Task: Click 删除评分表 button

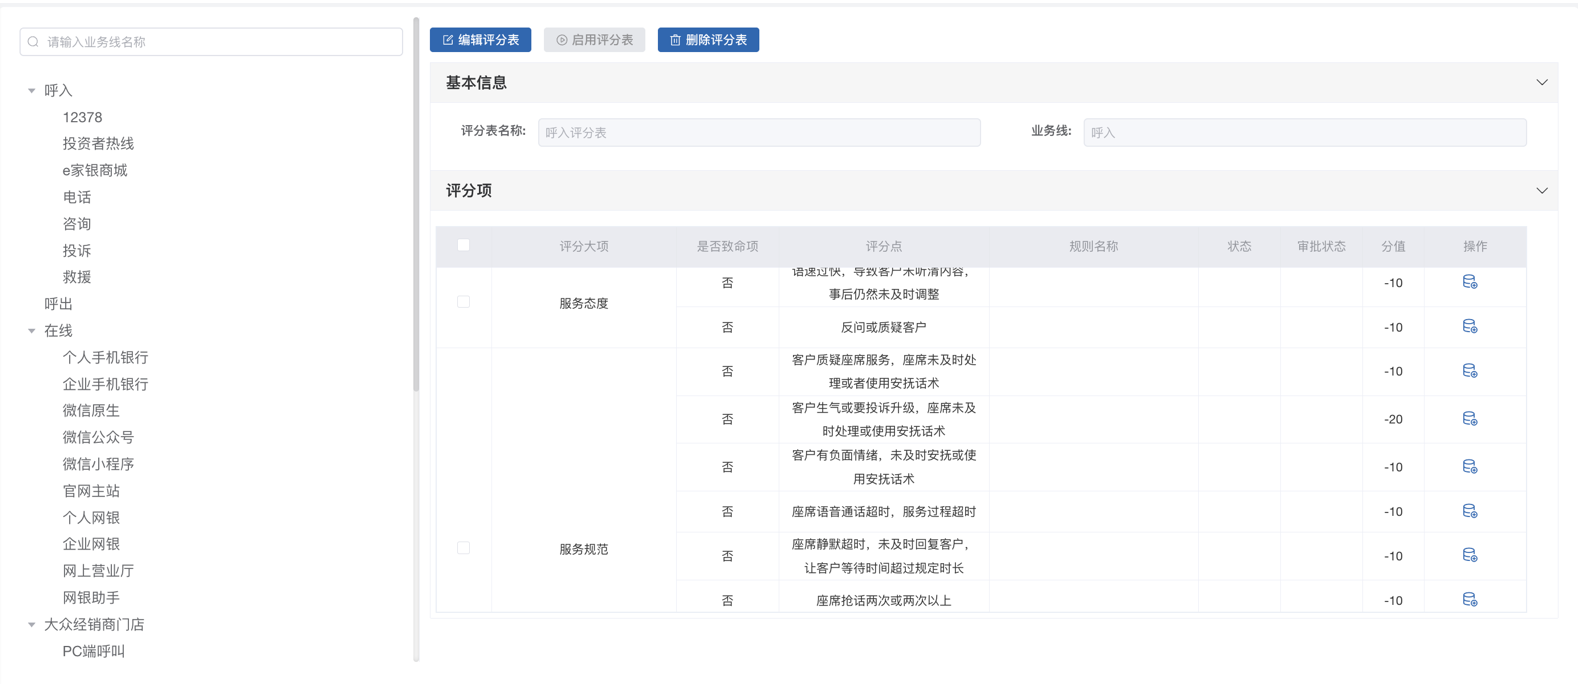Action: tap(708, 40)
